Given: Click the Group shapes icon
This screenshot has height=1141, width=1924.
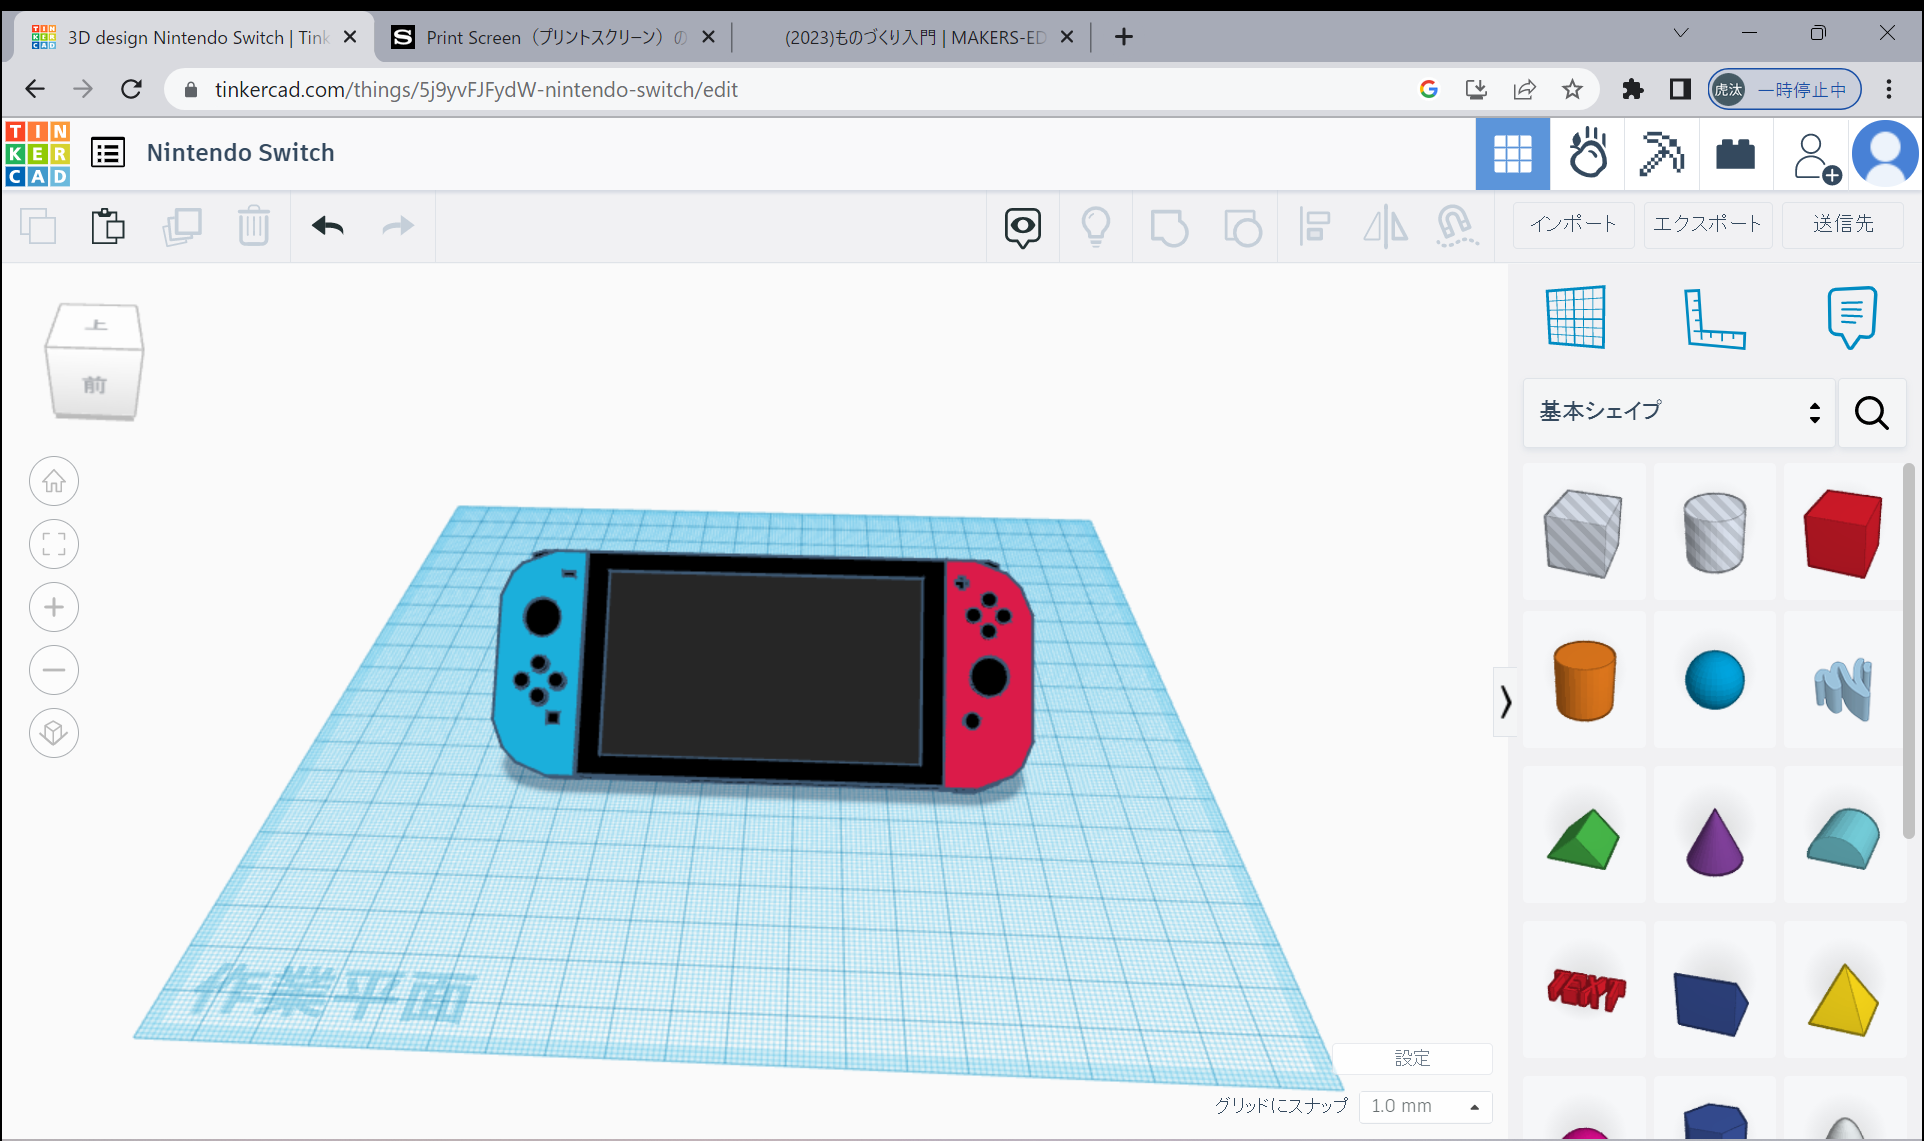Looking at the screenshot, I should (1170, 227).
